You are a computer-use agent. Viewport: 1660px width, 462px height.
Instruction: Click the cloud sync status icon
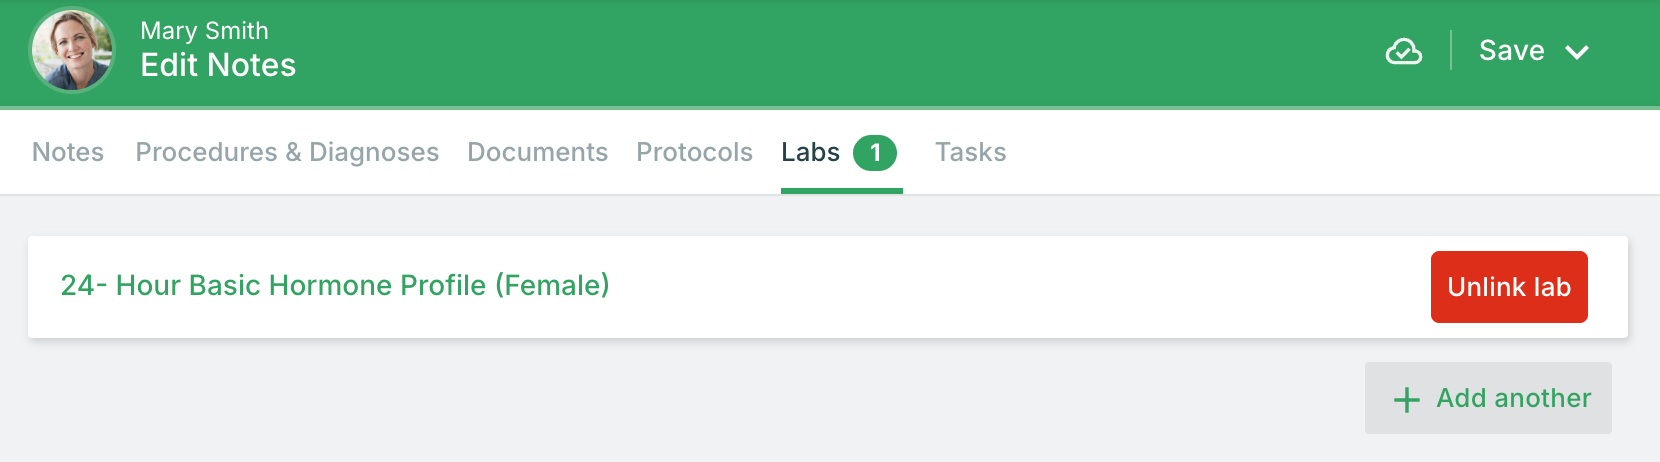[1404, 51]
